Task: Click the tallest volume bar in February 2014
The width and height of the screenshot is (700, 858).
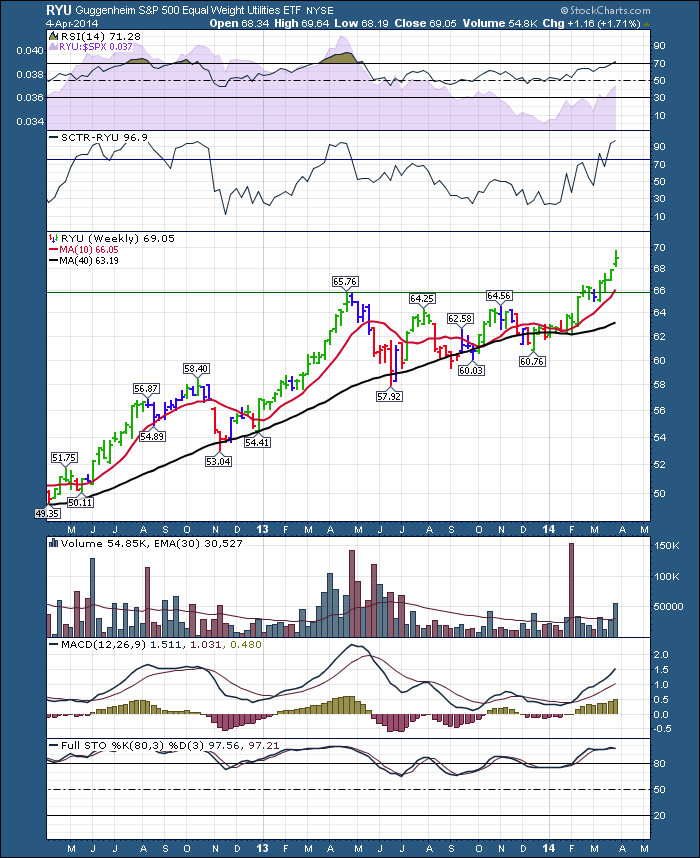Action: click(571, 590)
